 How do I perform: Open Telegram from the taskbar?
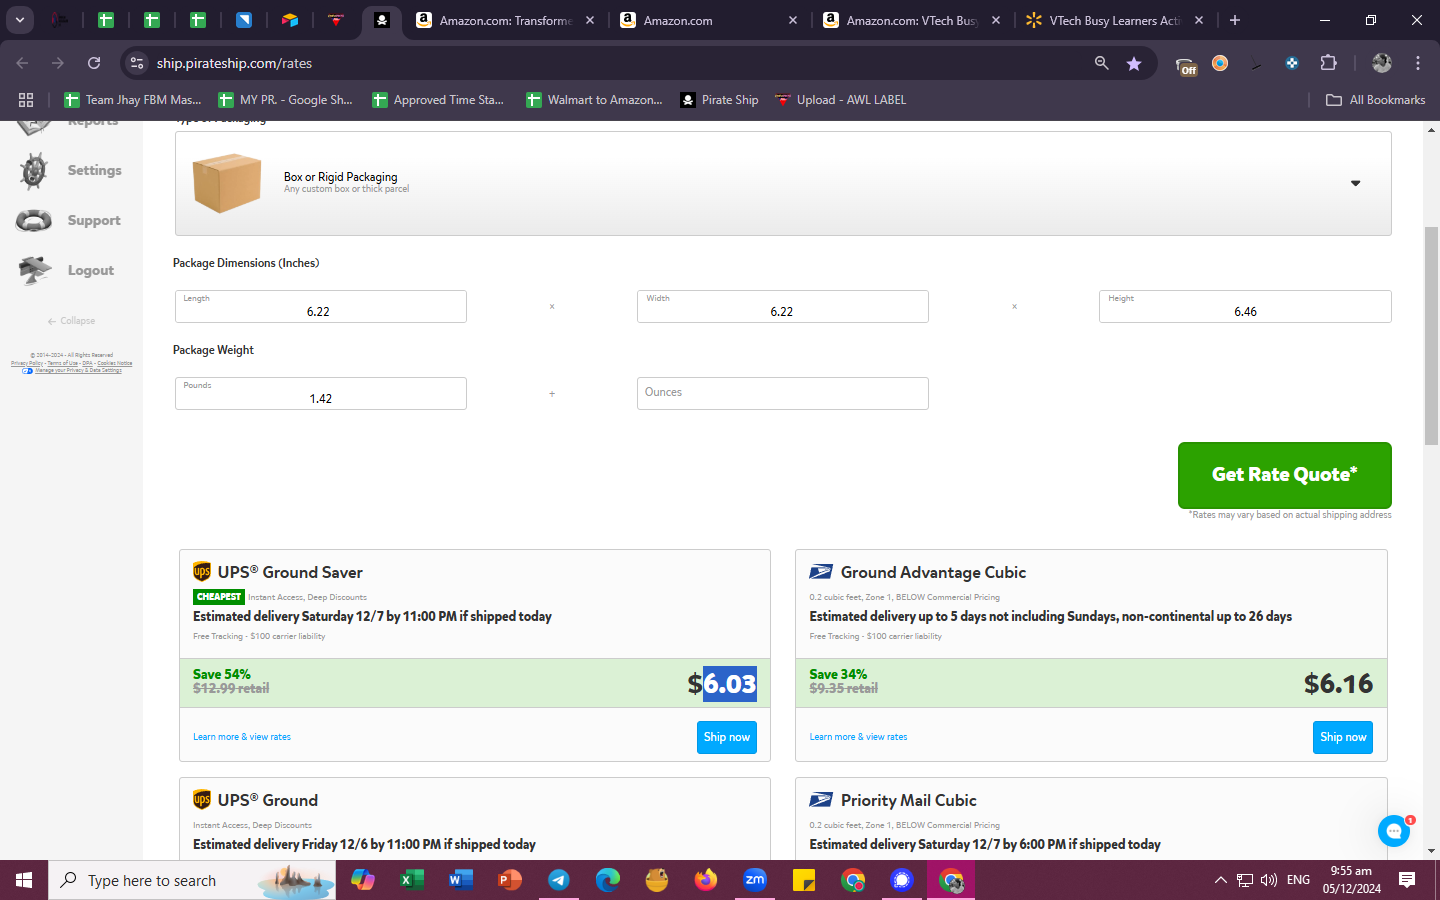[558, 880]
